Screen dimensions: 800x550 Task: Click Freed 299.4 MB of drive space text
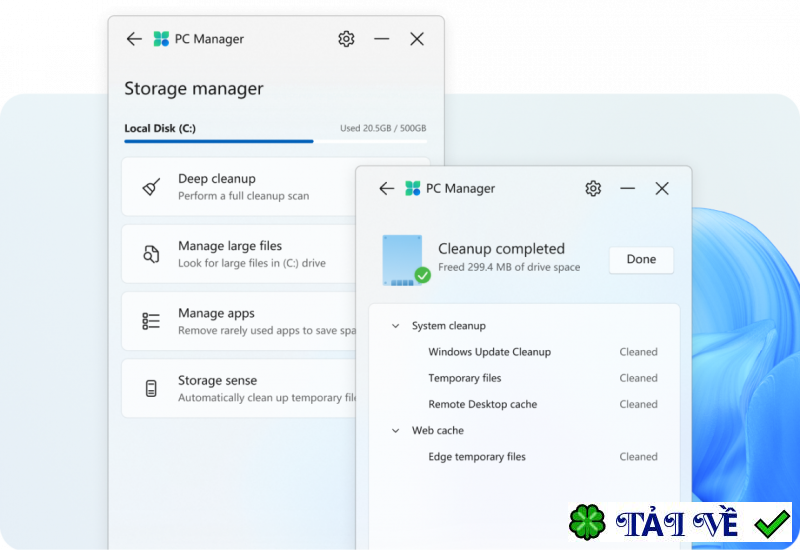click(509, 267)
